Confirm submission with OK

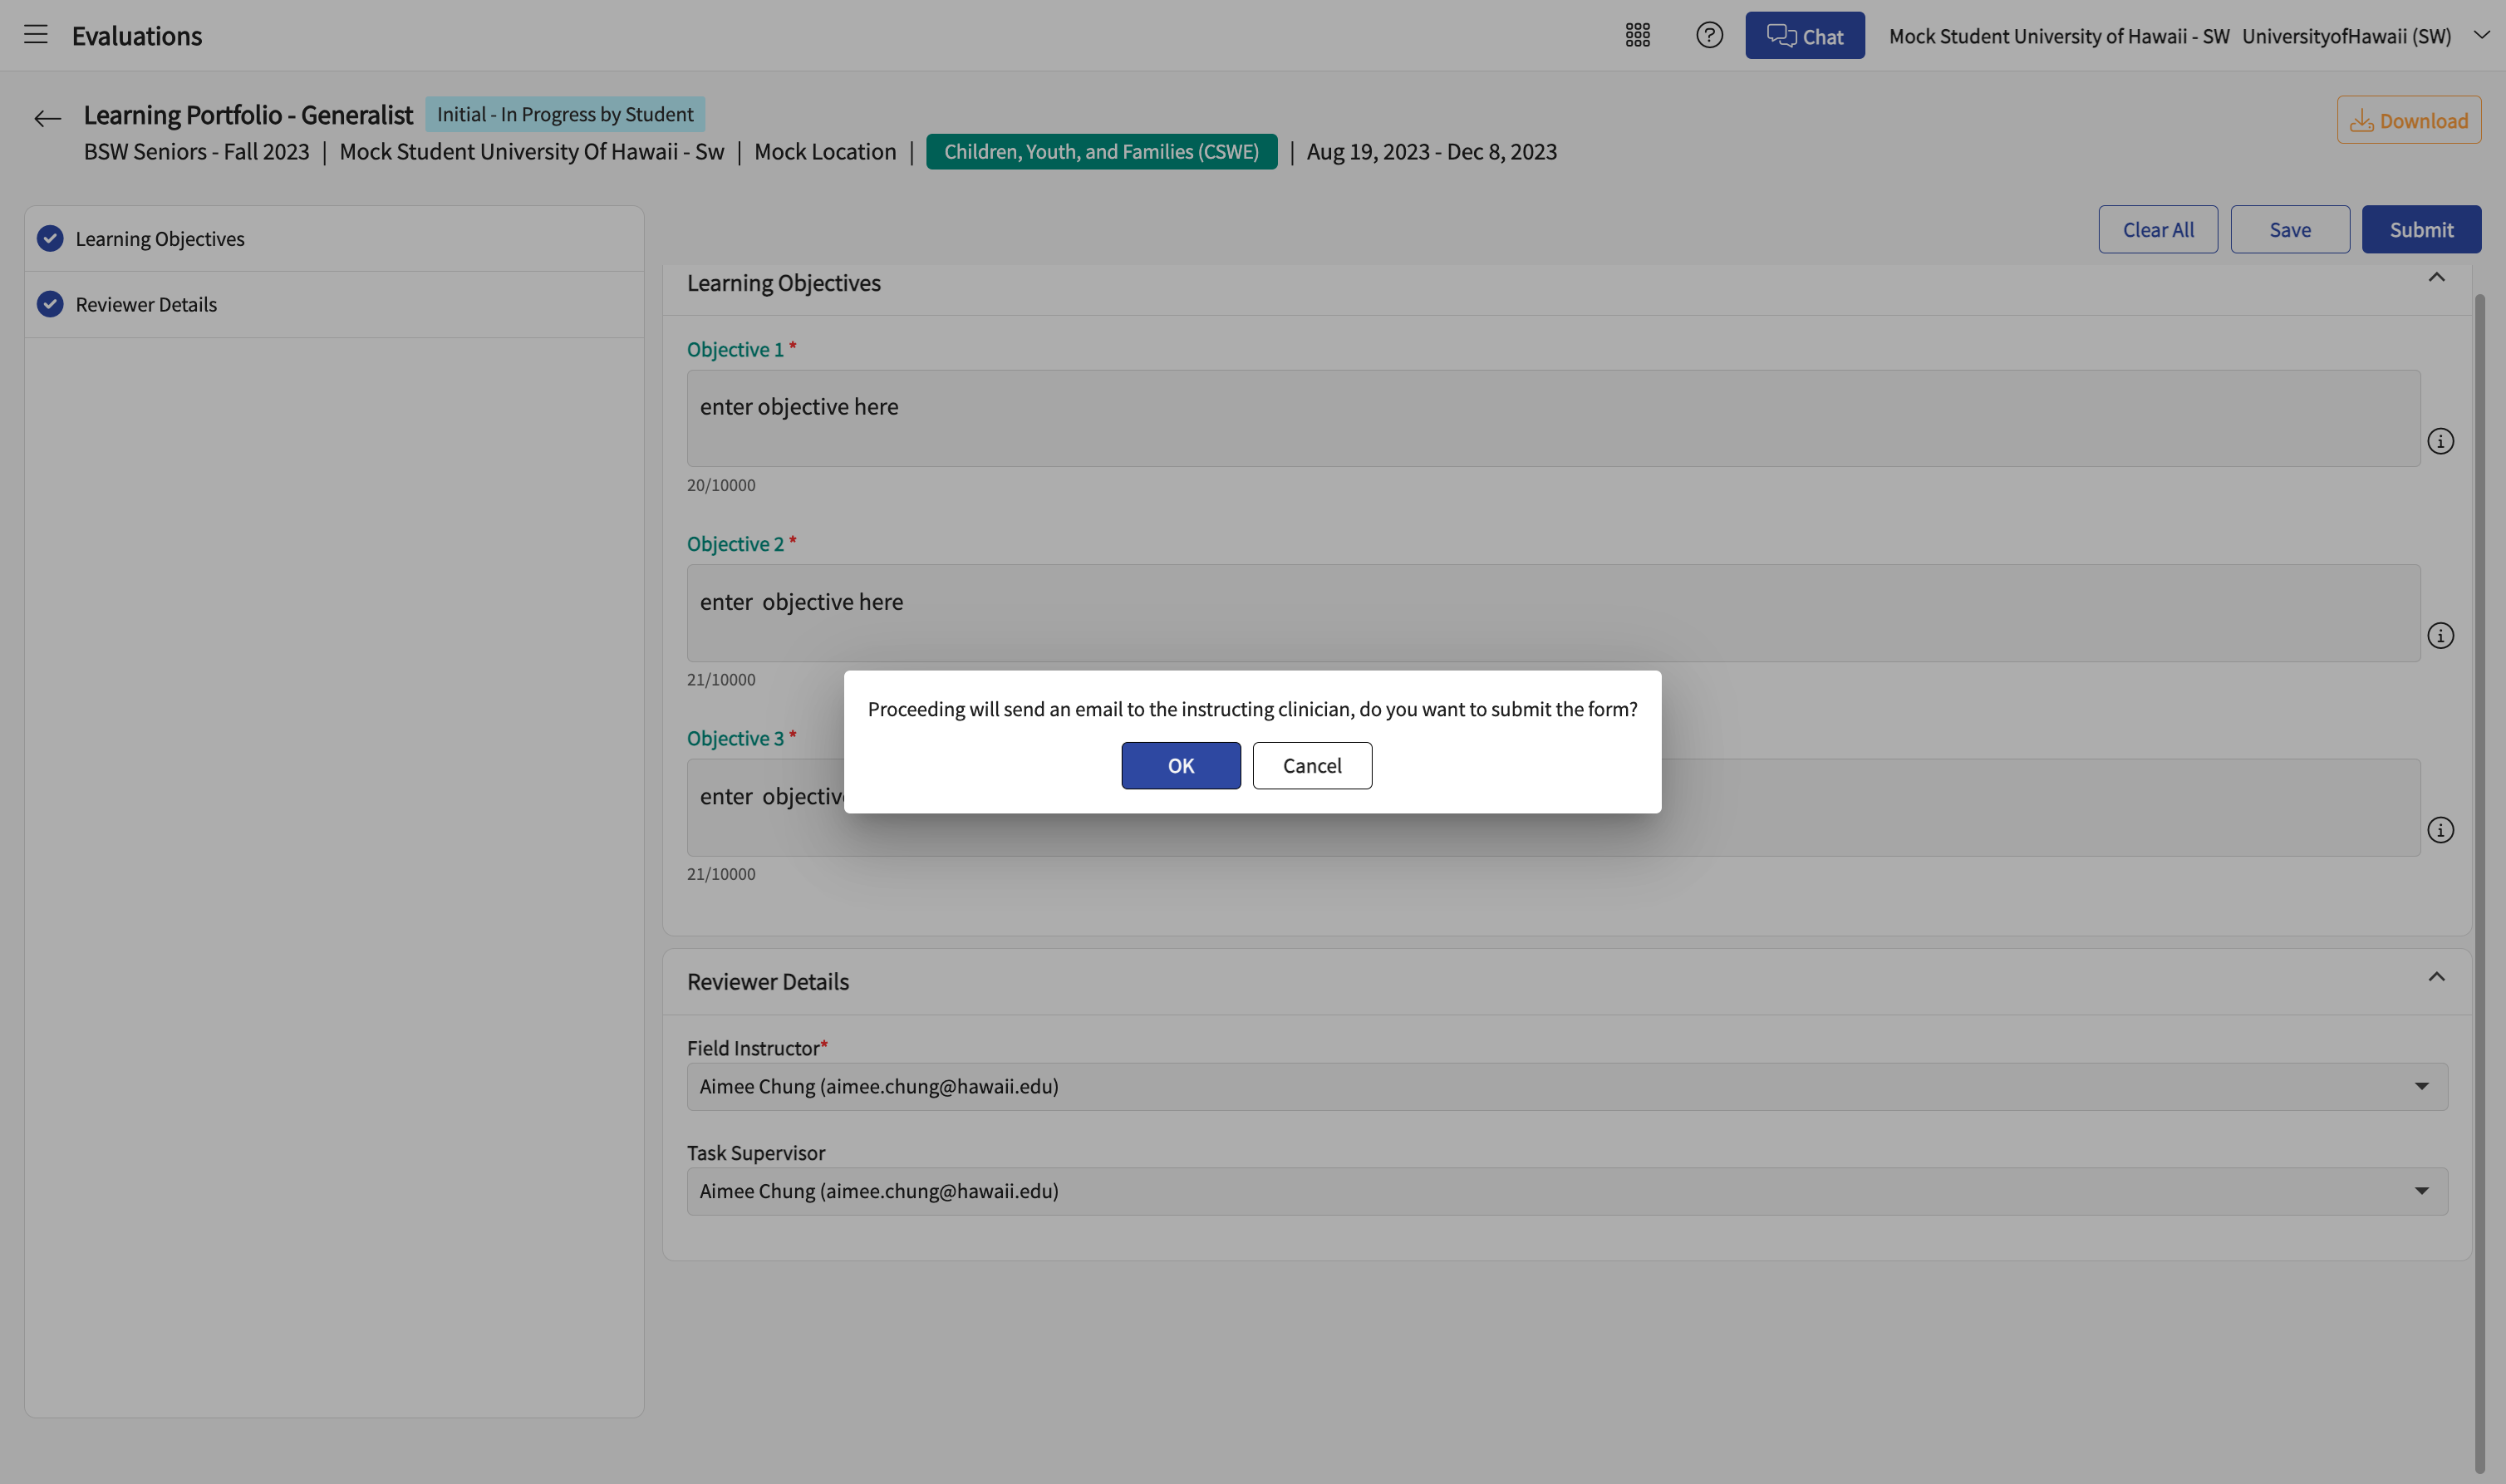[x=1181, y=766]
